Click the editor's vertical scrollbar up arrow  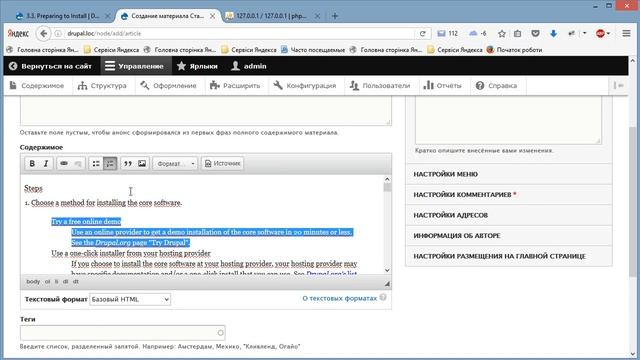(387, 179)
